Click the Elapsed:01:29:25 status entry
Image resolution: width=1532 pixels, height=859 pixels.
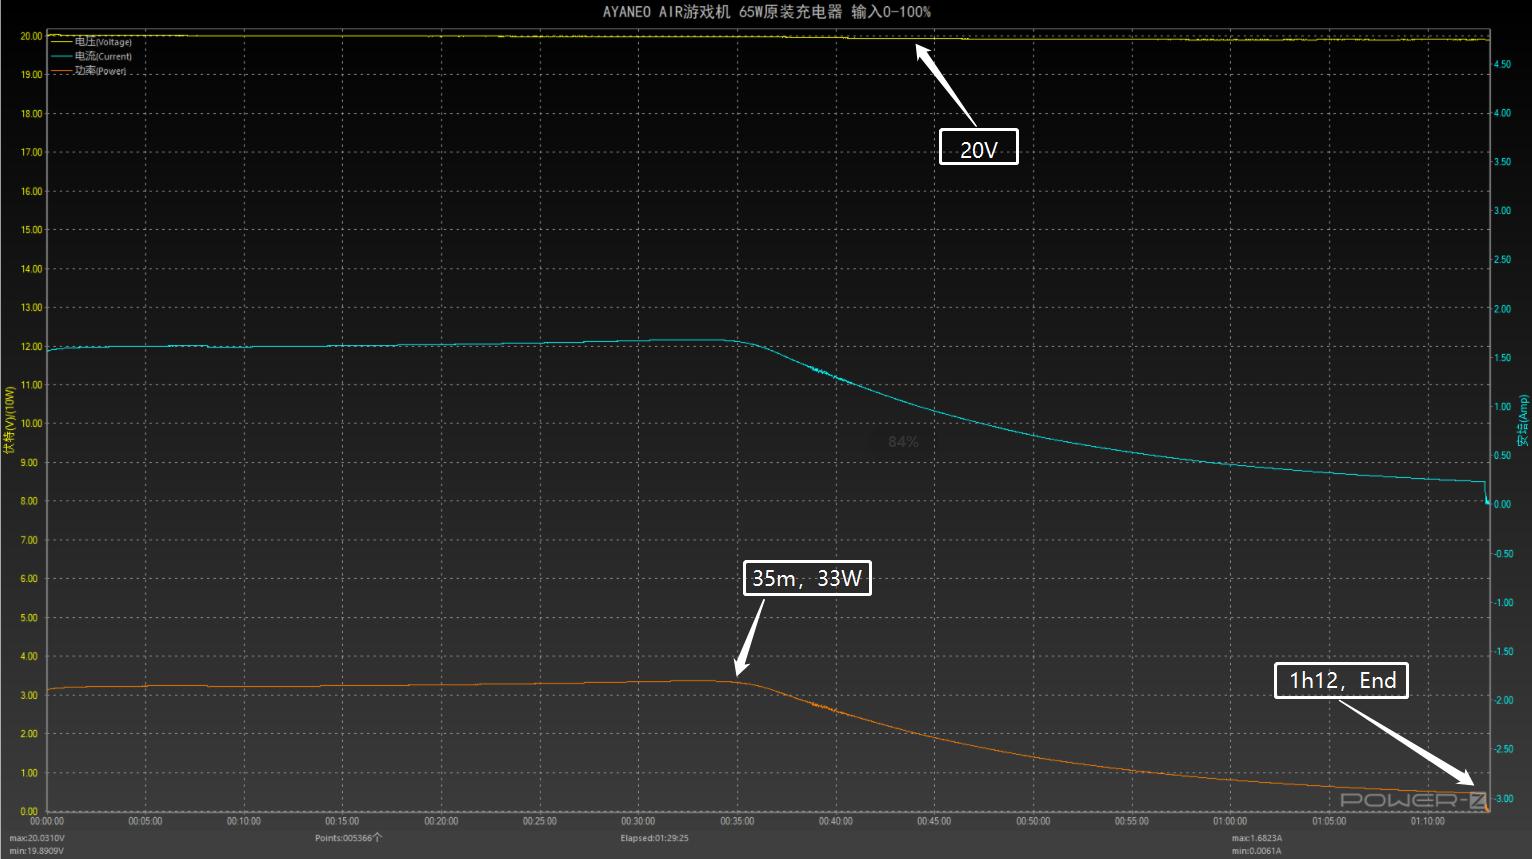pyautogui.click(x=655, y=838)
